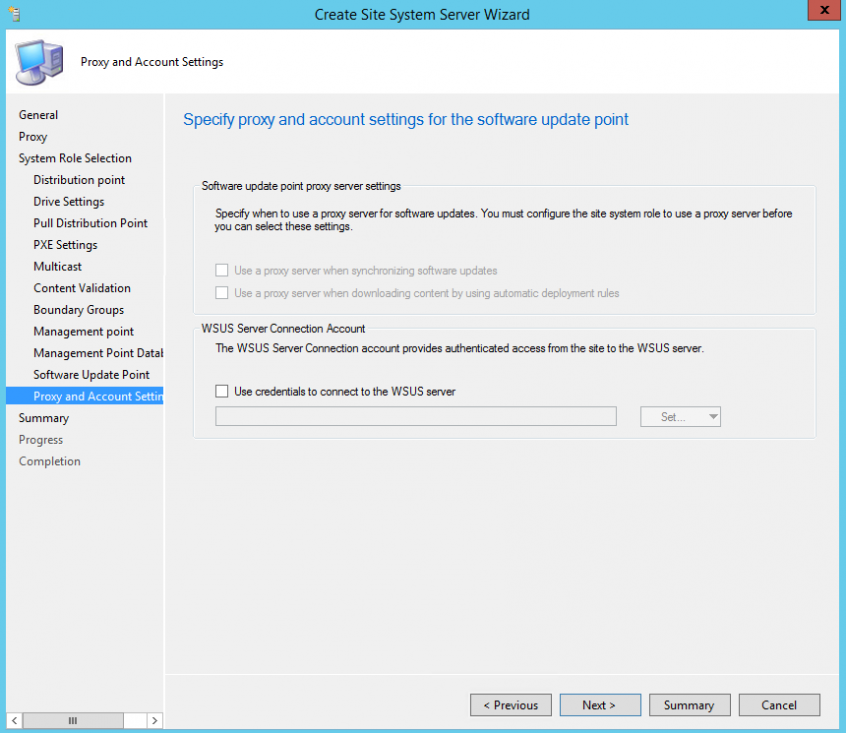Jump to the Summary wizard step
This screenshot has width=846, height=733.
click(x=44, y=418)
